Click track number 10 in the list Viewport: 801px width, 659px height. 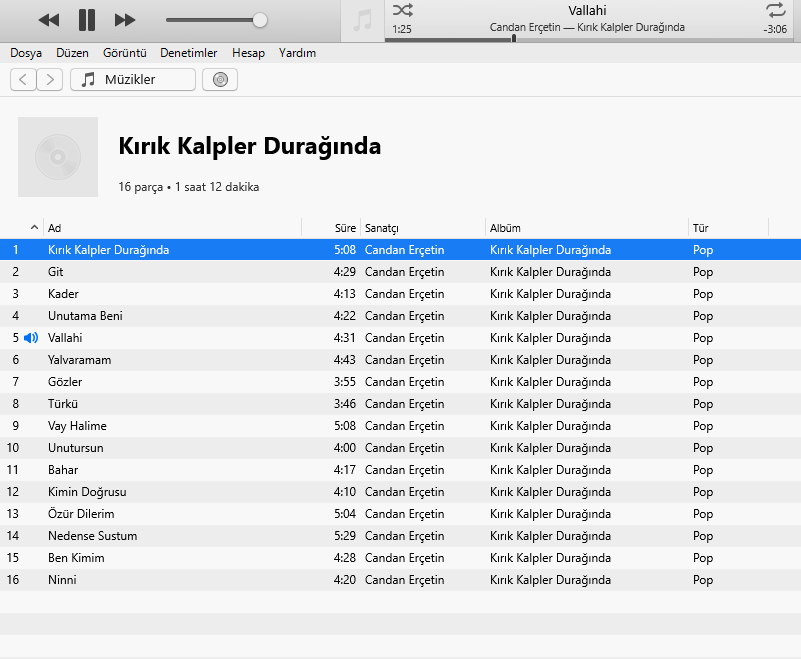click(13, 448)
